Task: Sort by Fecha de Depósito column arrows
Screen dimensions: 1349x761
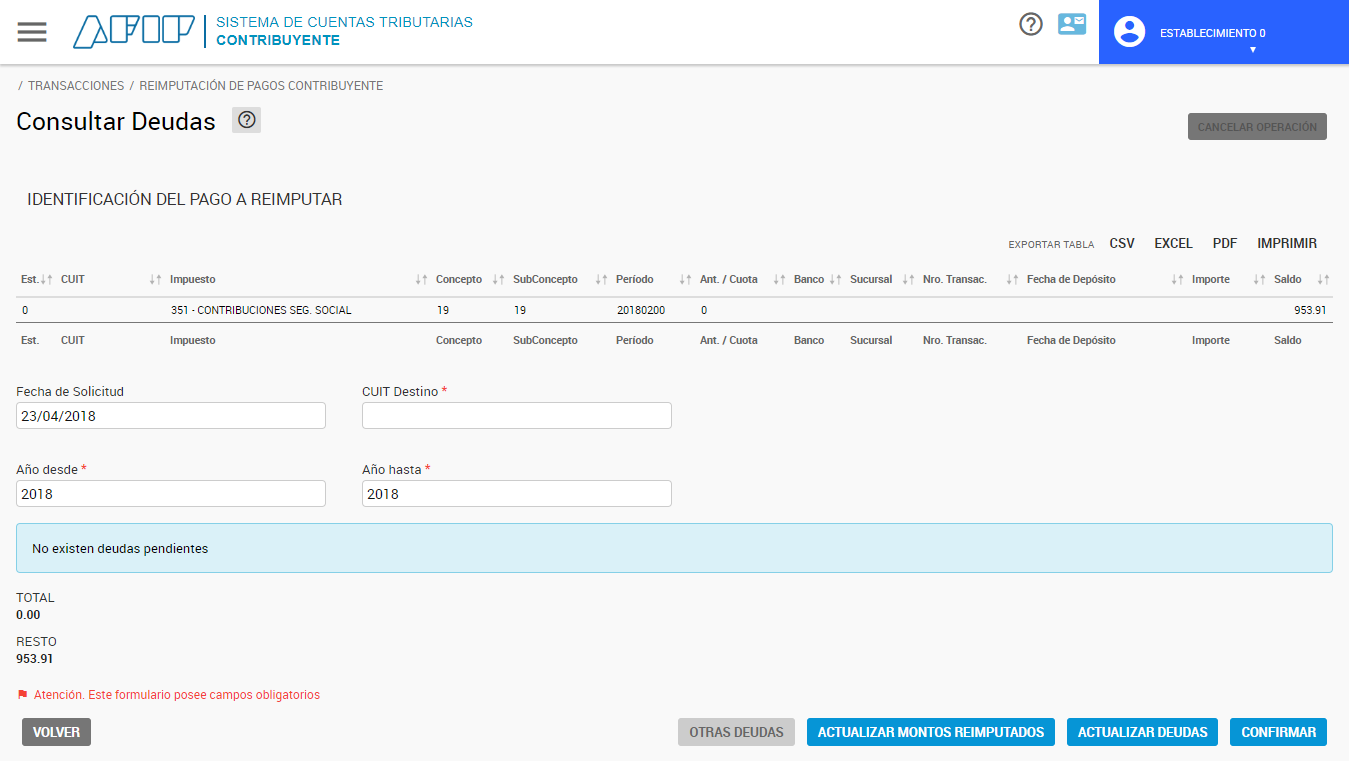Action: tap(1177, 280)
